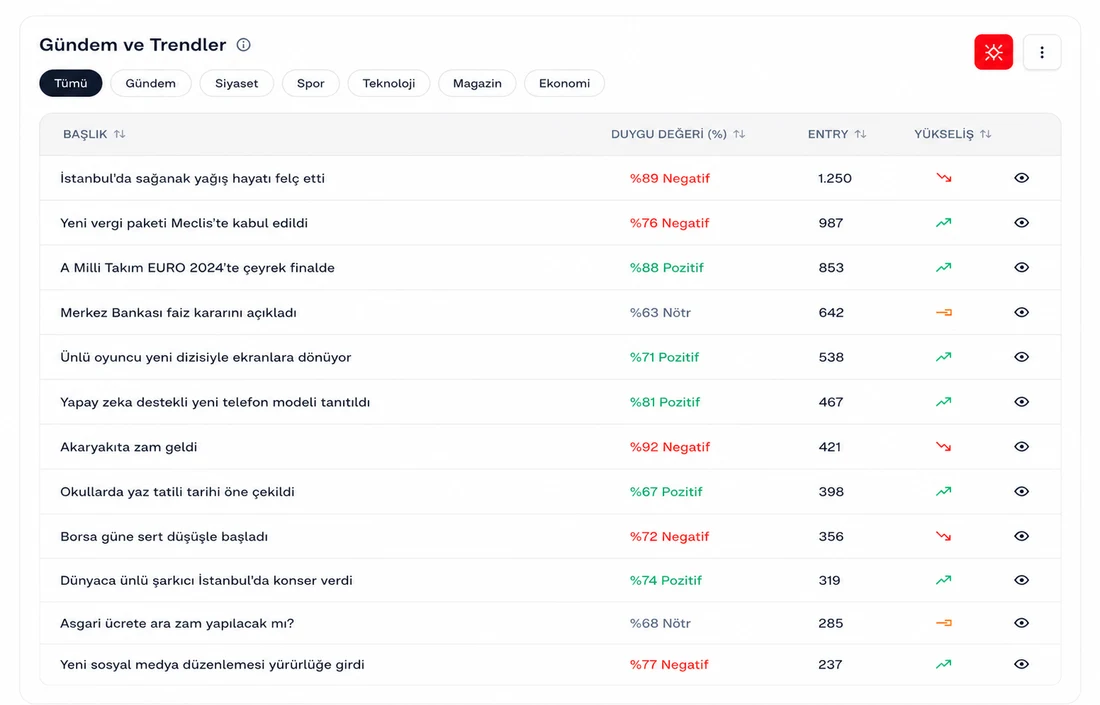Viewport: 1100px width, 705px height.
Task: Click red falling arrow in Akaryakıta zam row
Action: coord(944,446)
